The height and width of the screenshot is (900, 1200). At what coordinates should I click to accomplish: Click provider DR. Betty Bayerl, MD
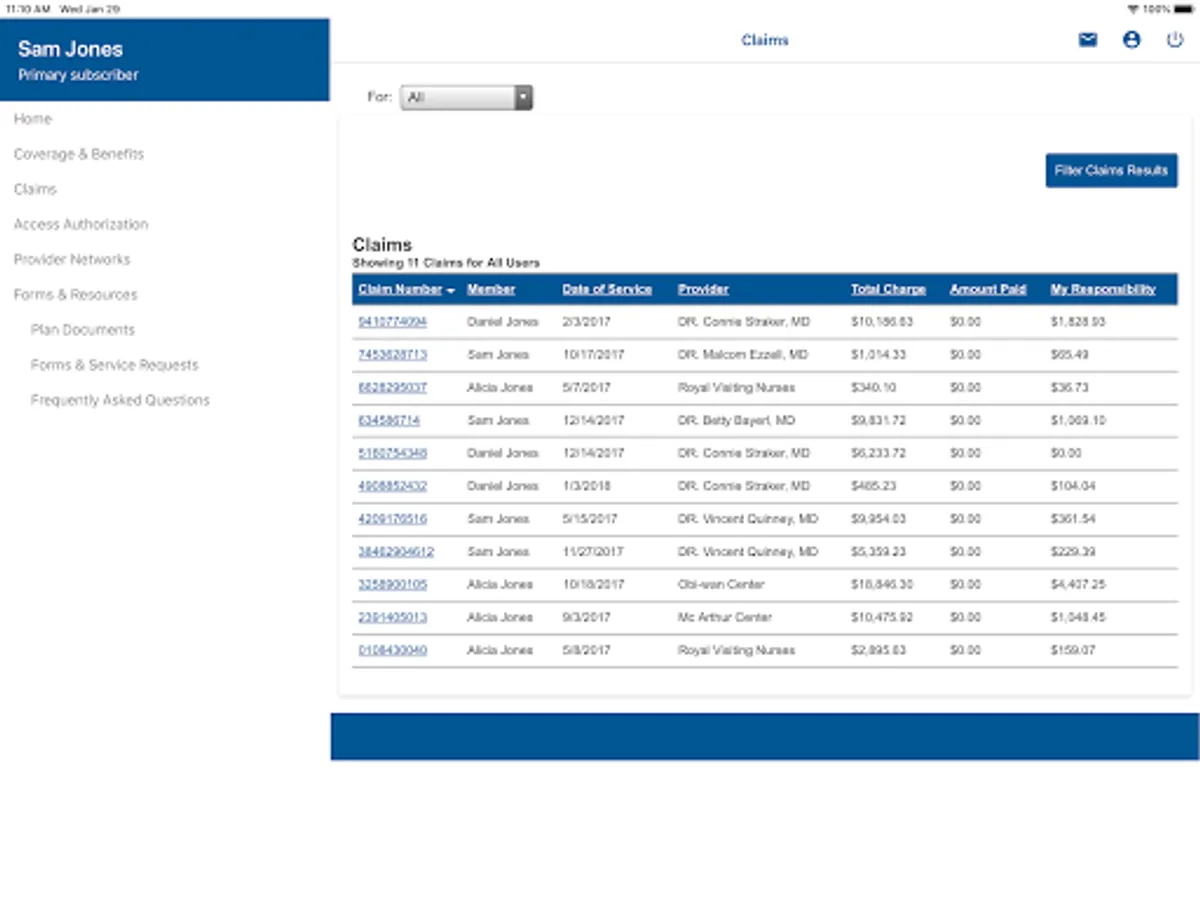(737, 420)
